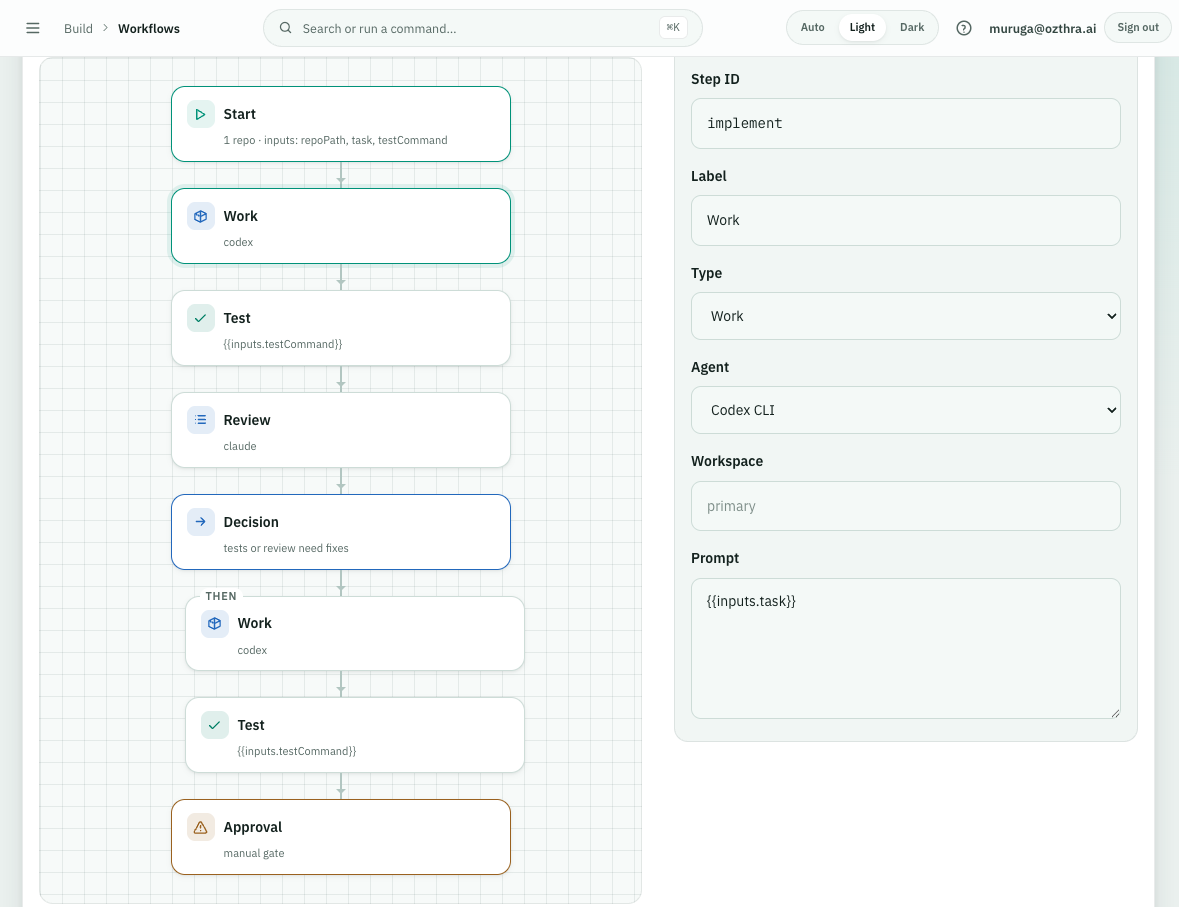The image size is (1179, 907).
Task: Click the Decision node arrow icon
Action: point(201,522)
